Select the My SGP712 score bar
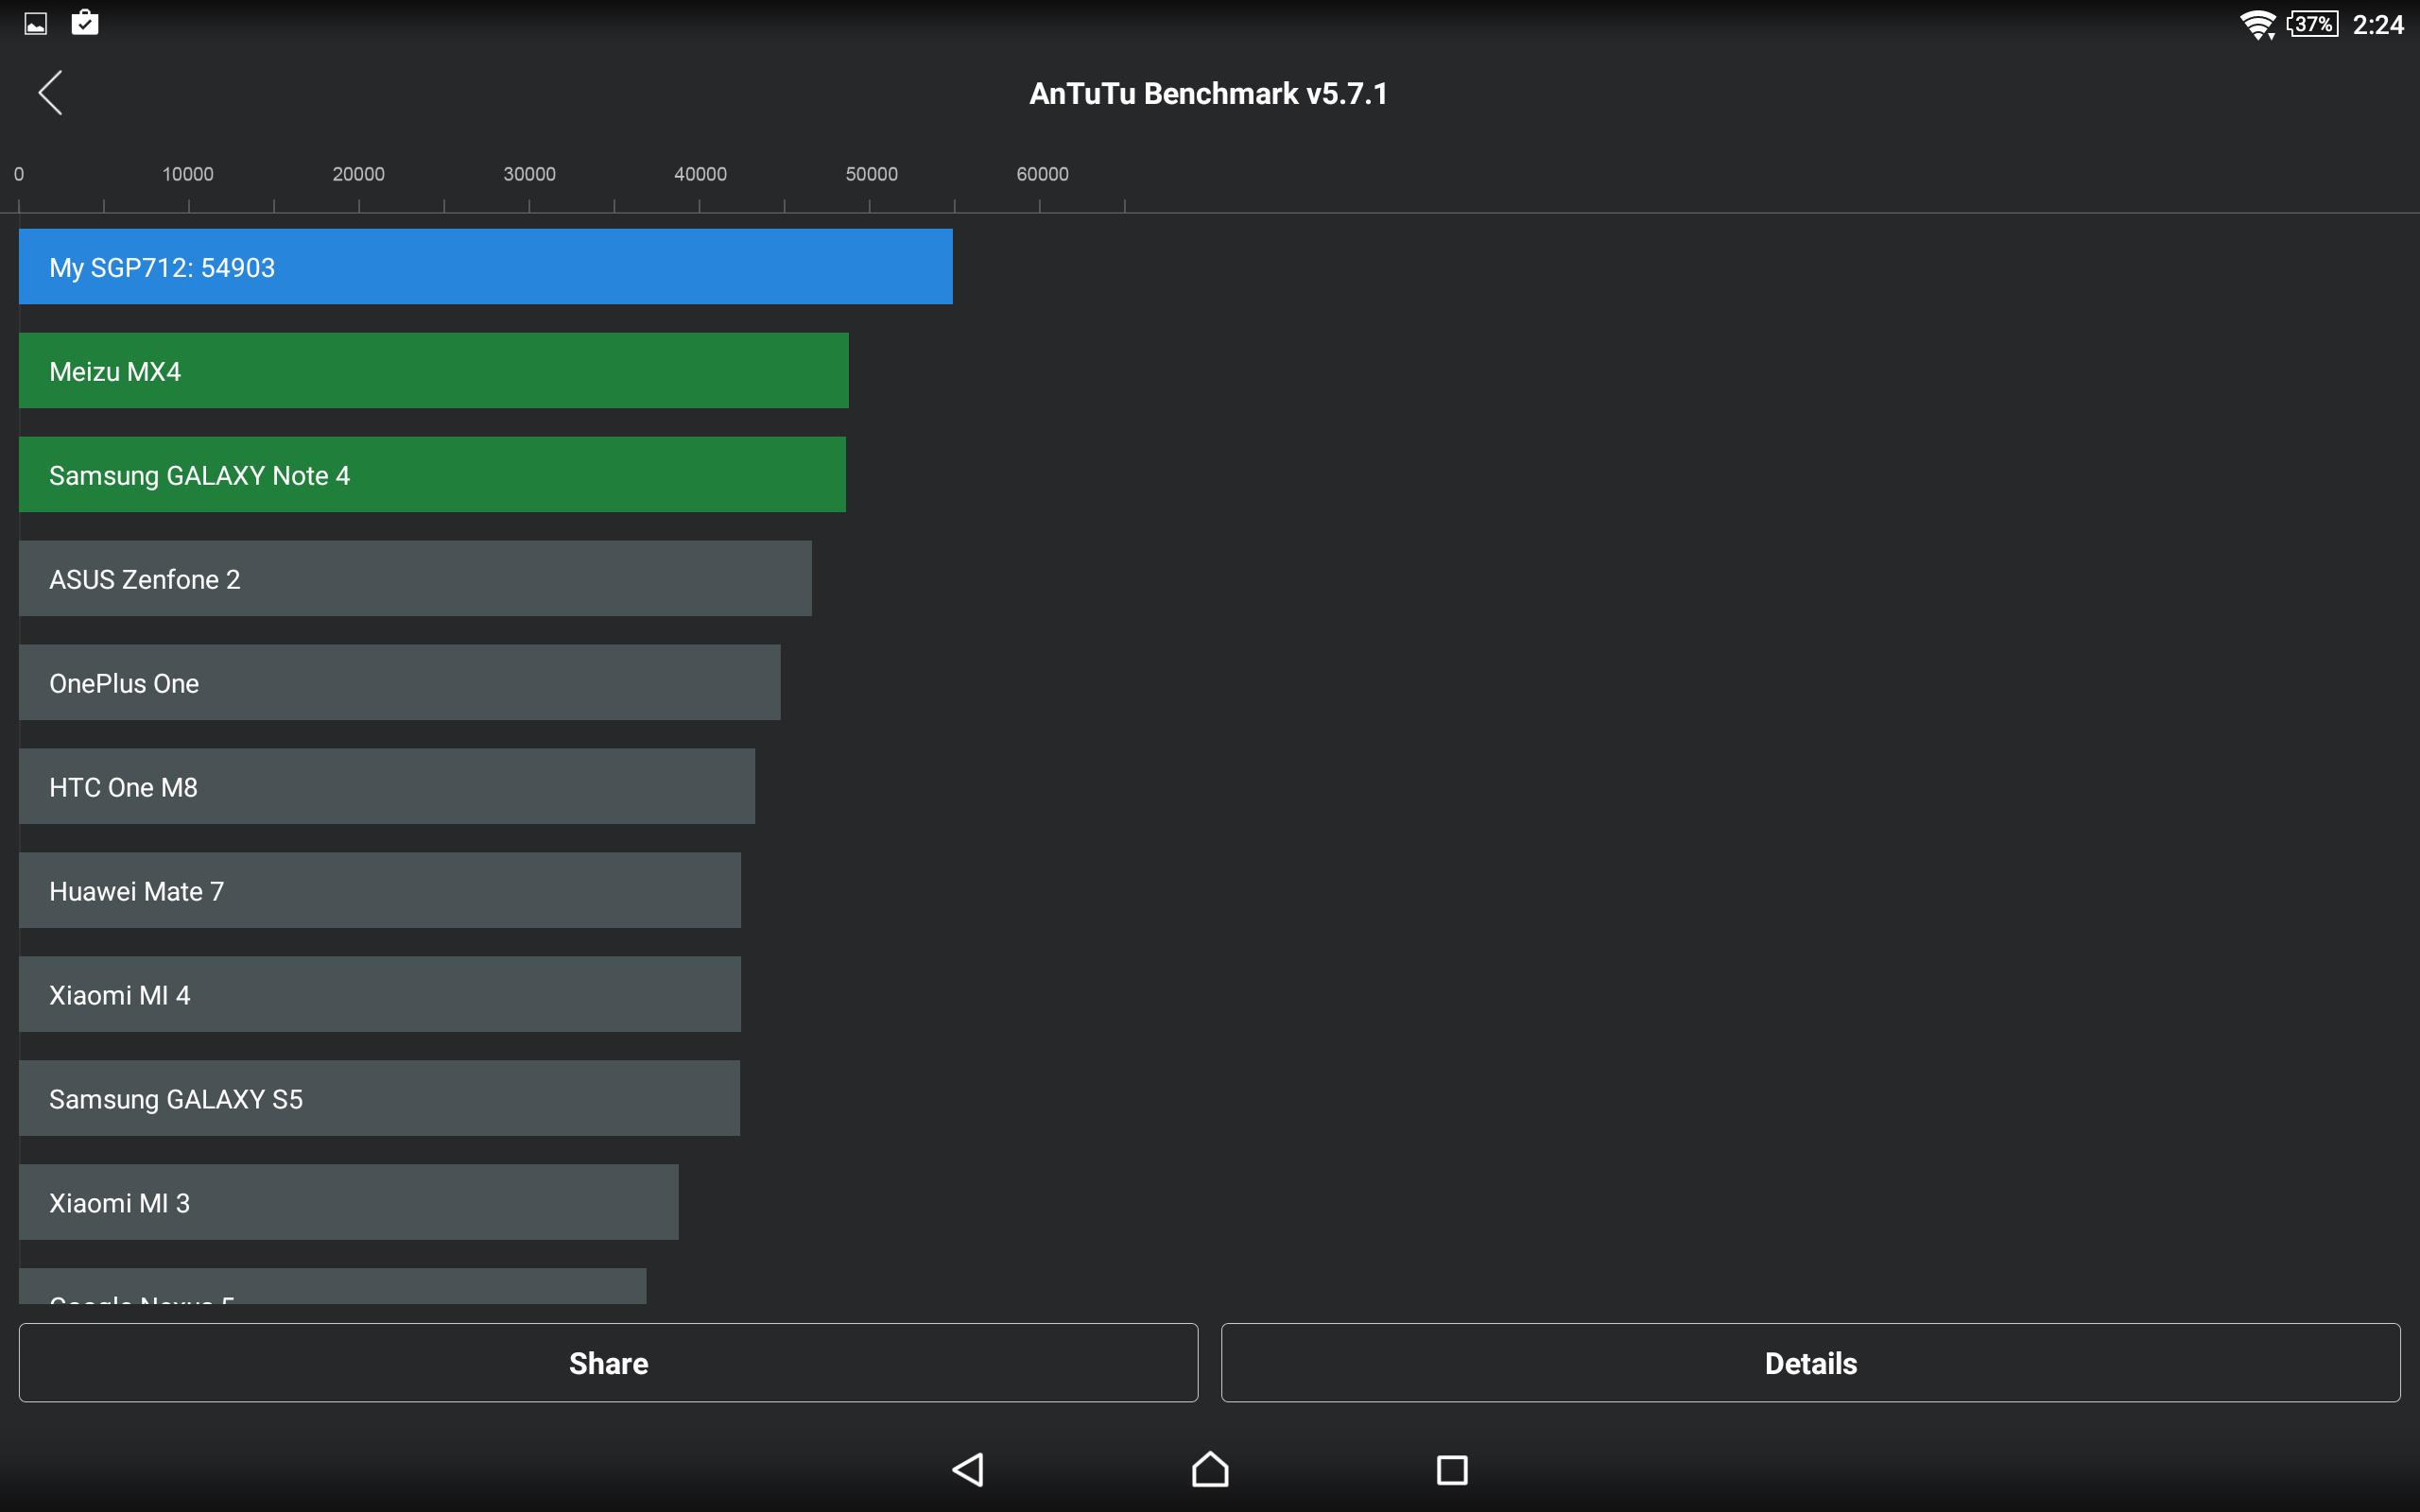This screenshot has width=2420, height=1512. (x=485, y=267)
